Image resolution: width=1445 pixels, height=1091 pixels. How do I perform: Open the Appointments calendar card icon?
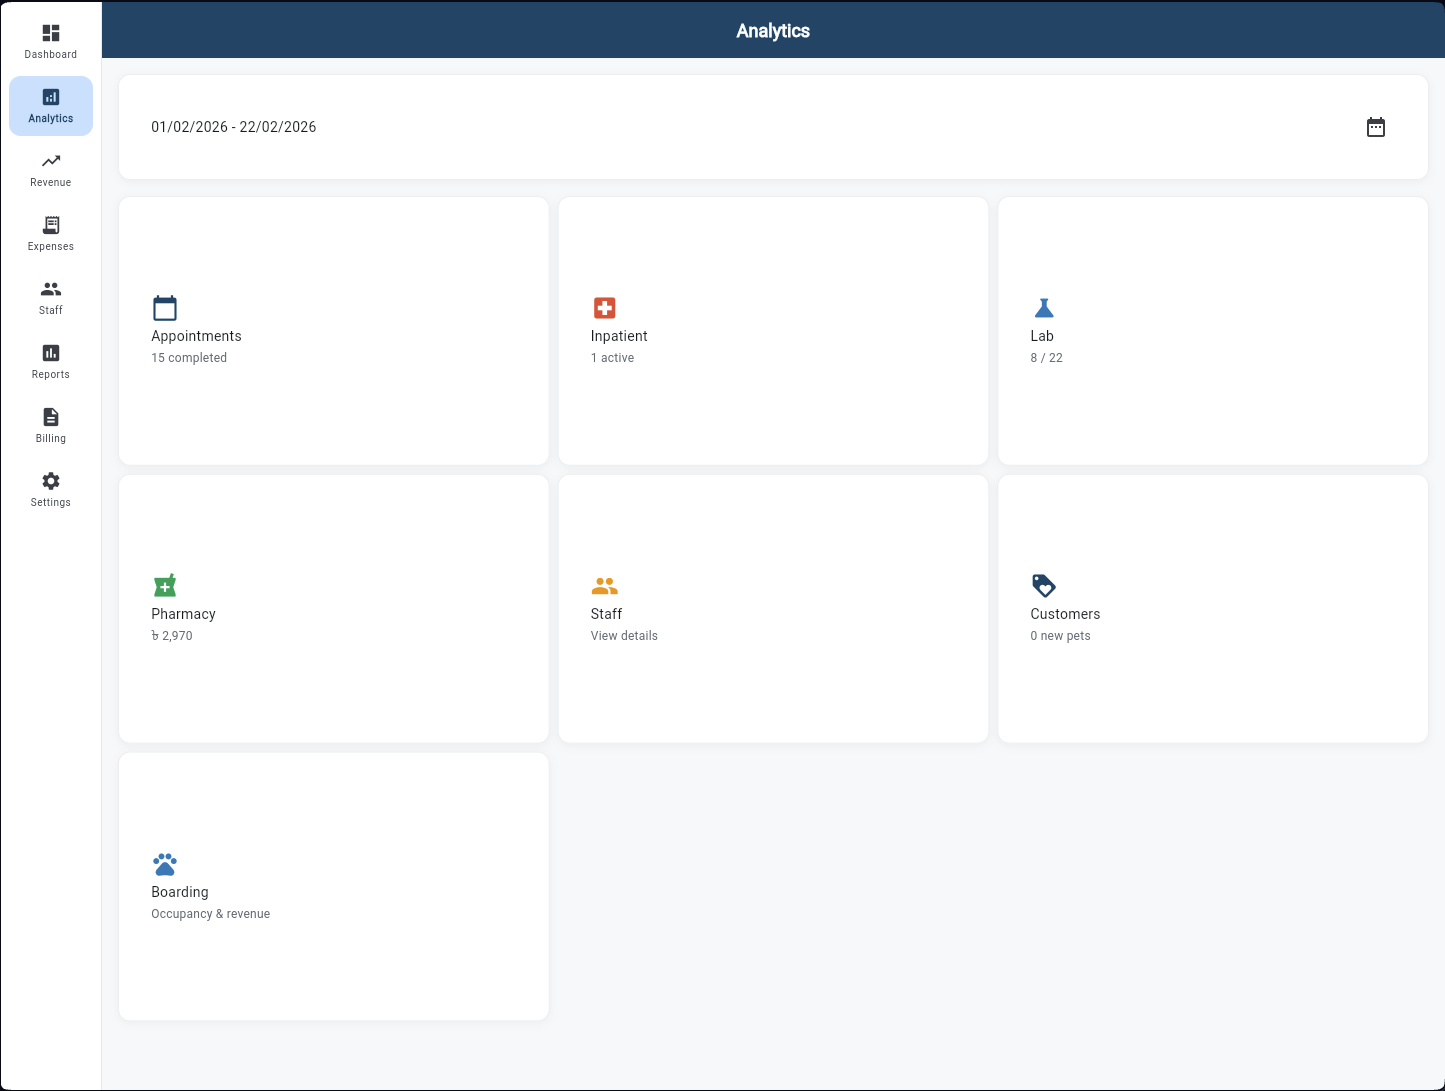pyautogui.click(x=165, y=307)
